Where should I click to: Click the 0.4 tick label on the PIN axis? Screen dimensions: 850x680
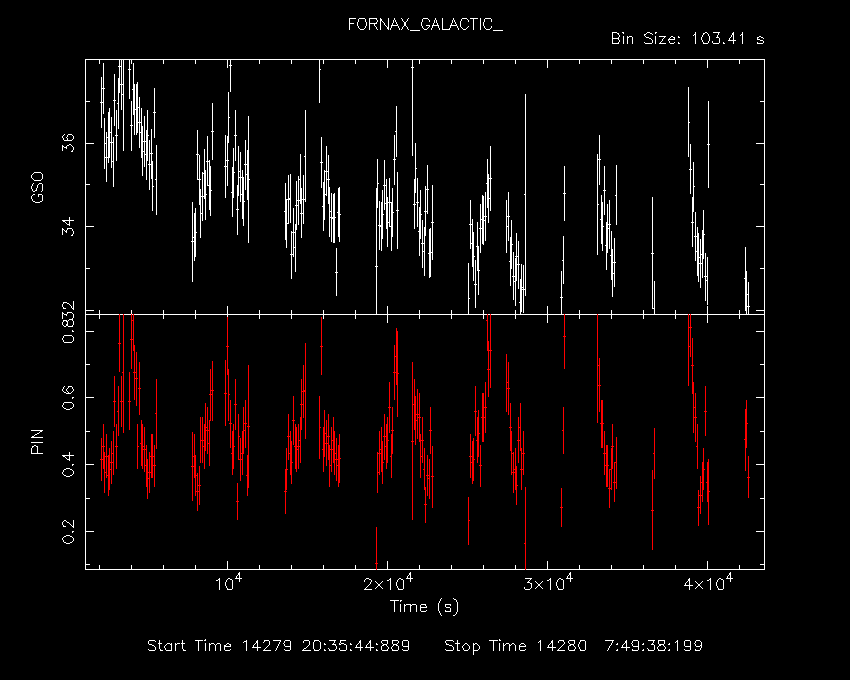click(68, 464)
